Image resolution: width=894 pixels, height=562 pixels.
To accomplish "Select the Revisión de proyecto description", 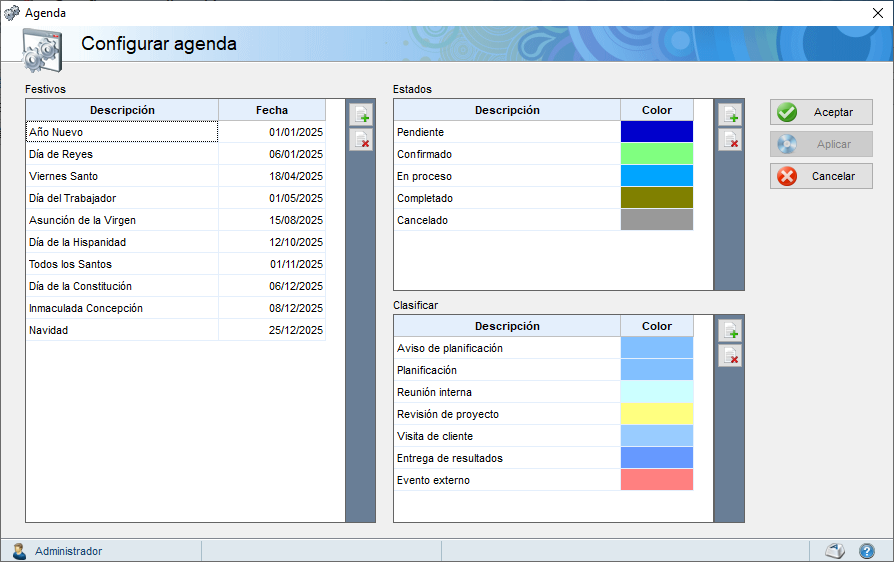I will [x=507, y=414].
